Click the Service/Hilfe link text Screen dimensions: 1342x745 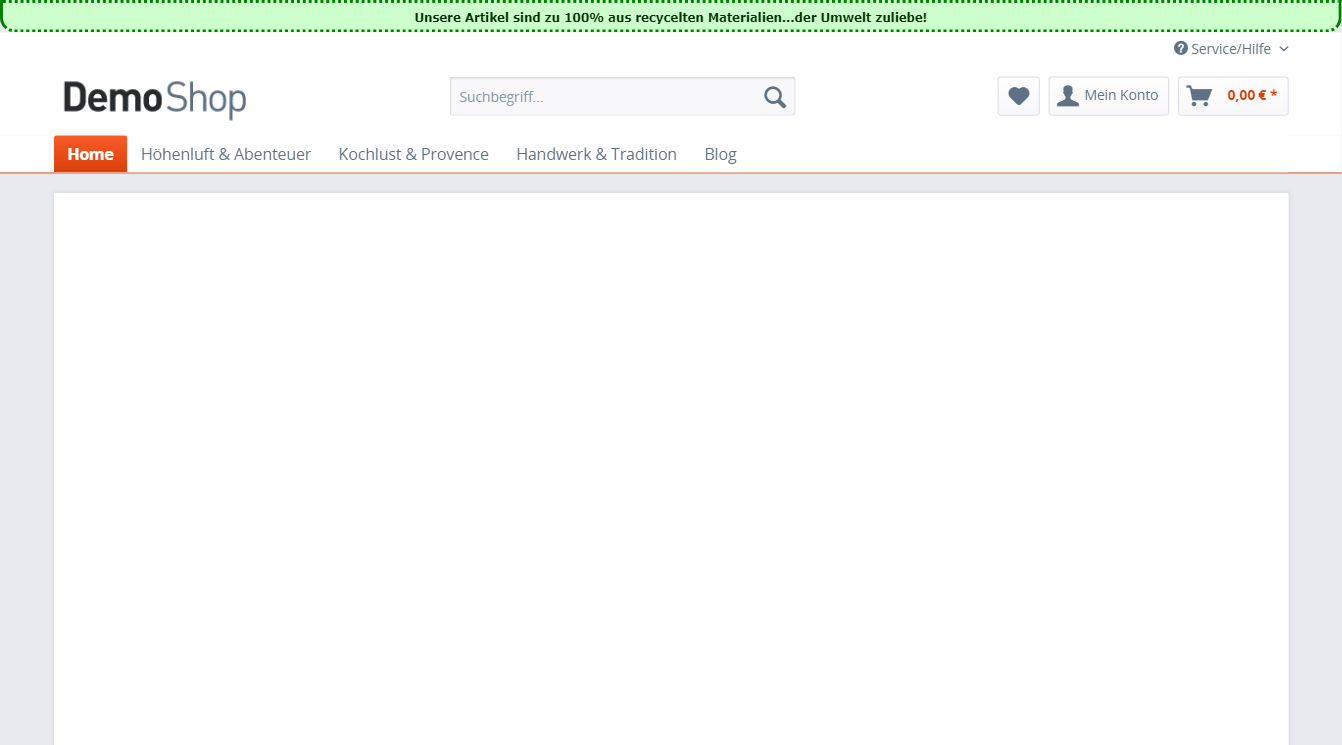tap(1231, 49)
